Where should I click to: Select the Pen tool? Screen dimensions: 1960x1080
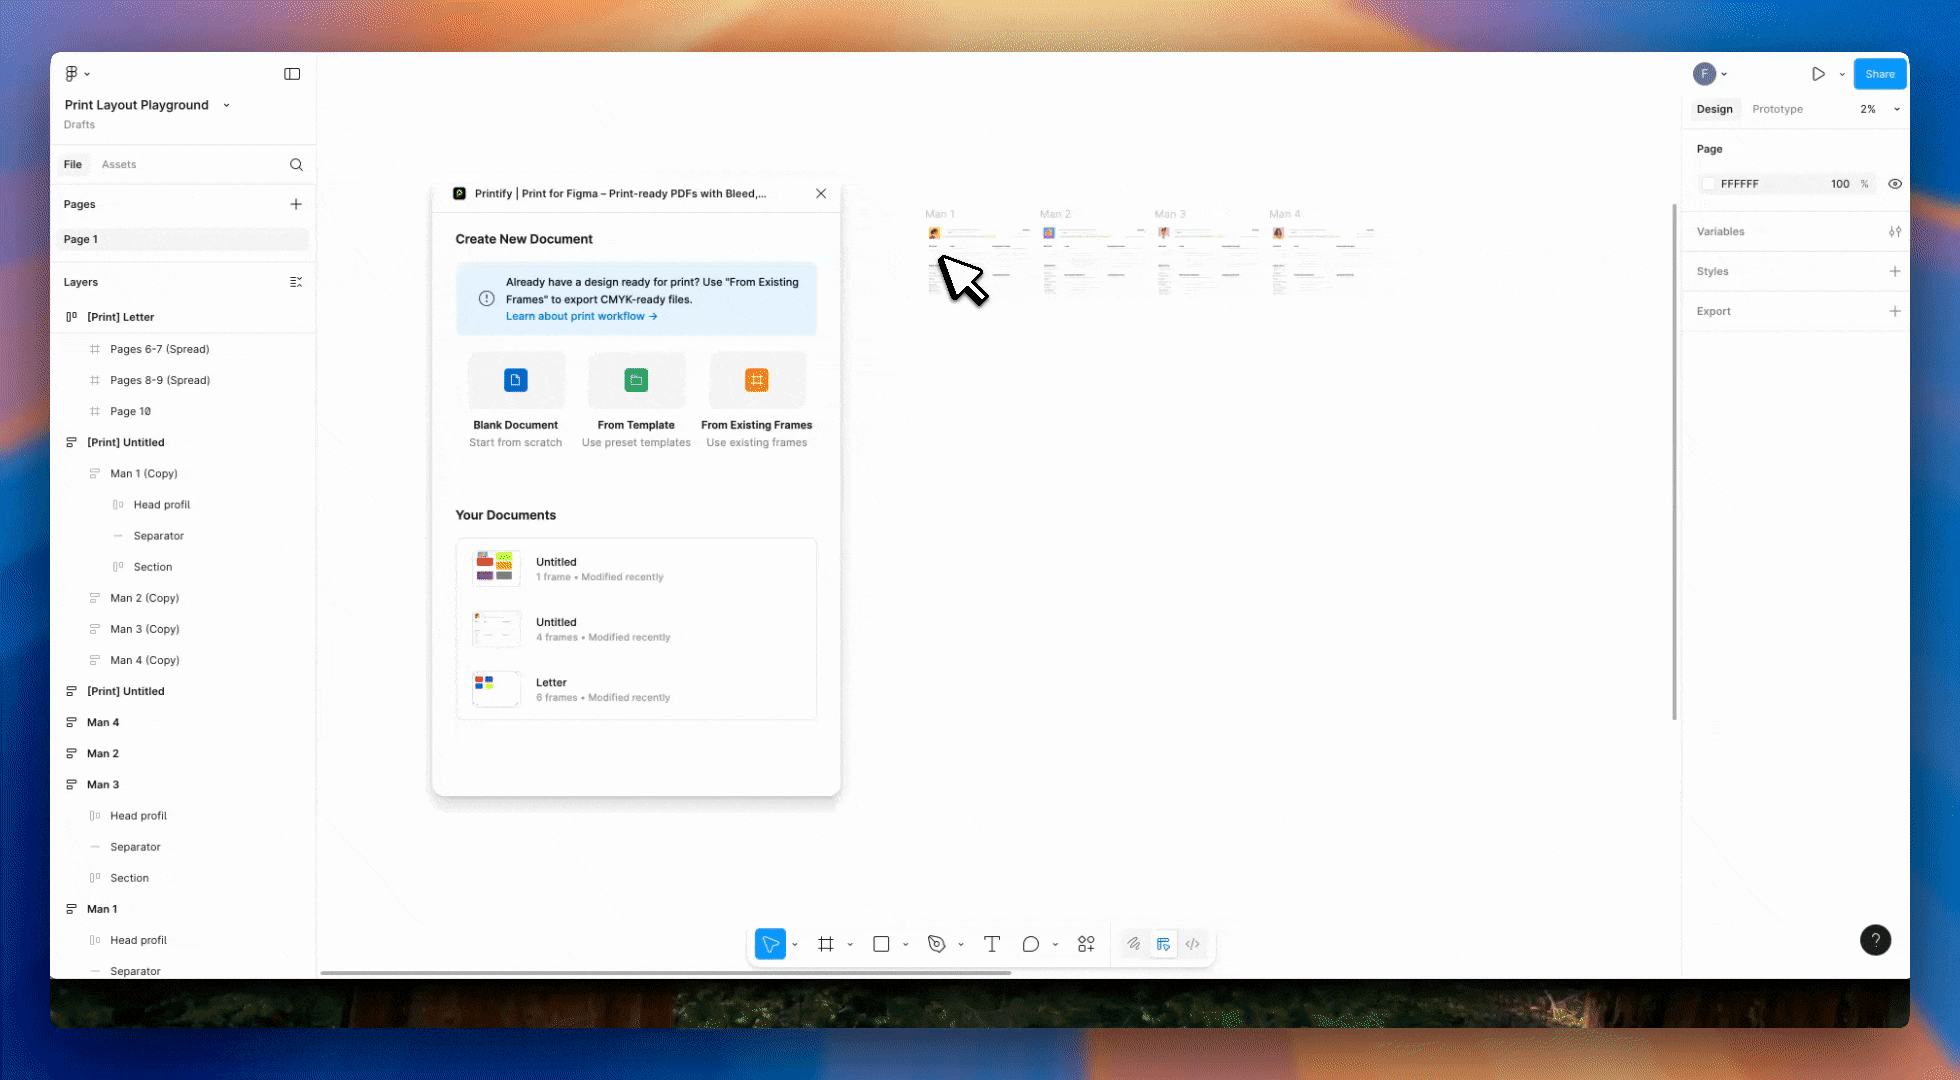tap(937, 943)
